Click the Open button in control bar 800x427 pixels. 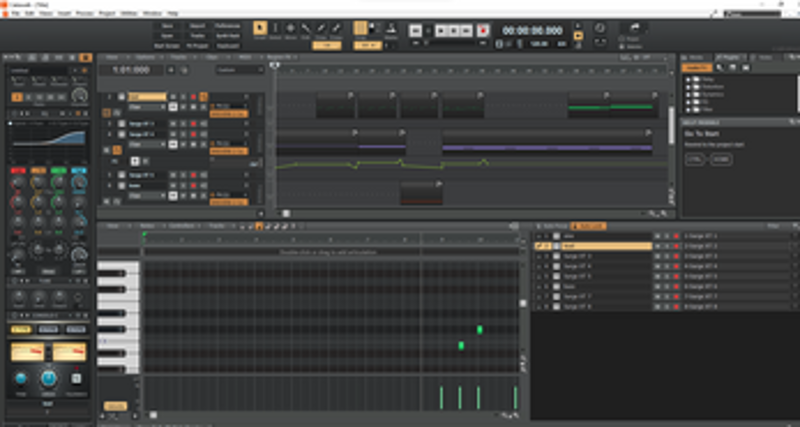[167, 36]
